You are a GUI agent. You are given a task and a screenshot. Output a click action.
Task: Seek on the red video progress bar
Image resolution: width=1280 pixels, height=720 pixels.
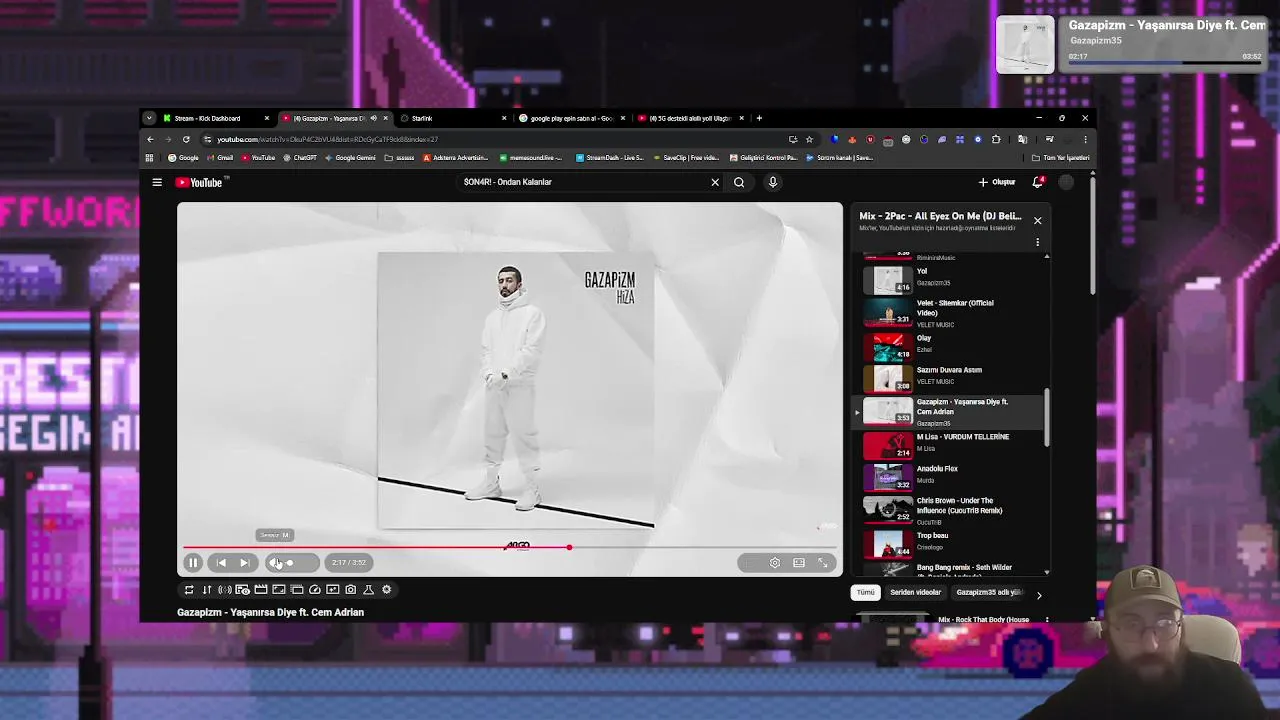(510, 547)
